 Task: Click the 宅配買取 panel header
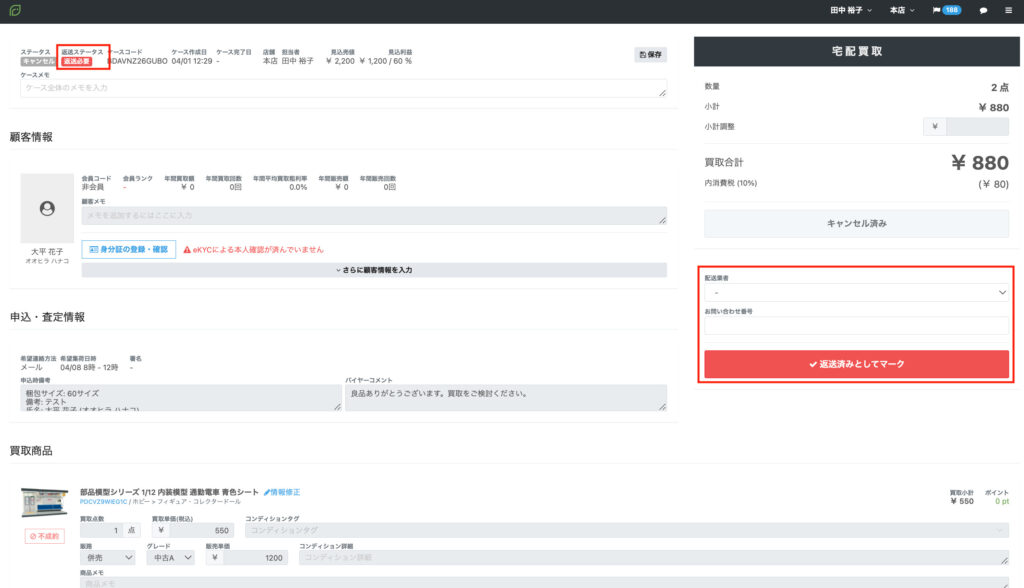(856, 51)
